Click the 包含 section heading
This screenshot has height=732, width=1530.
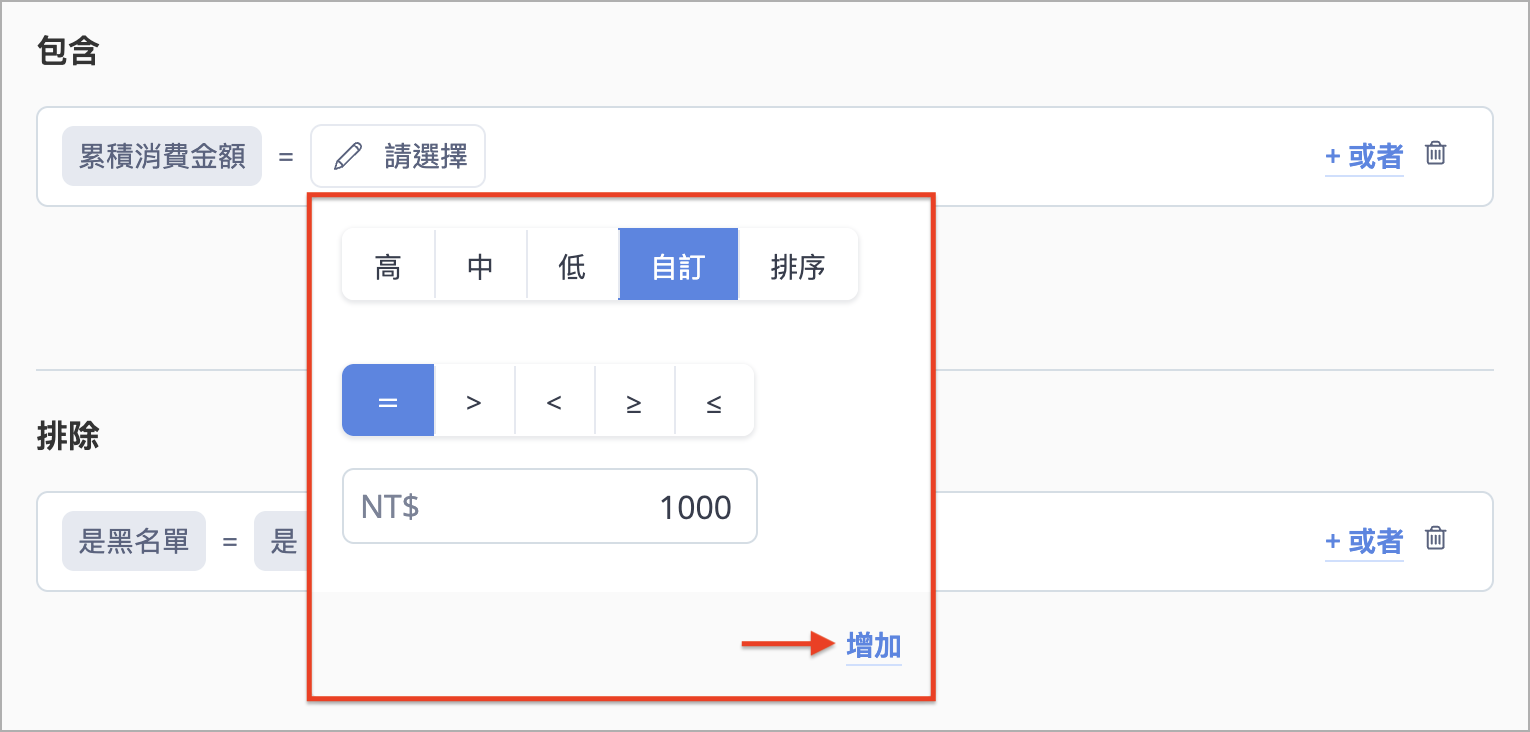coord(68,51)
